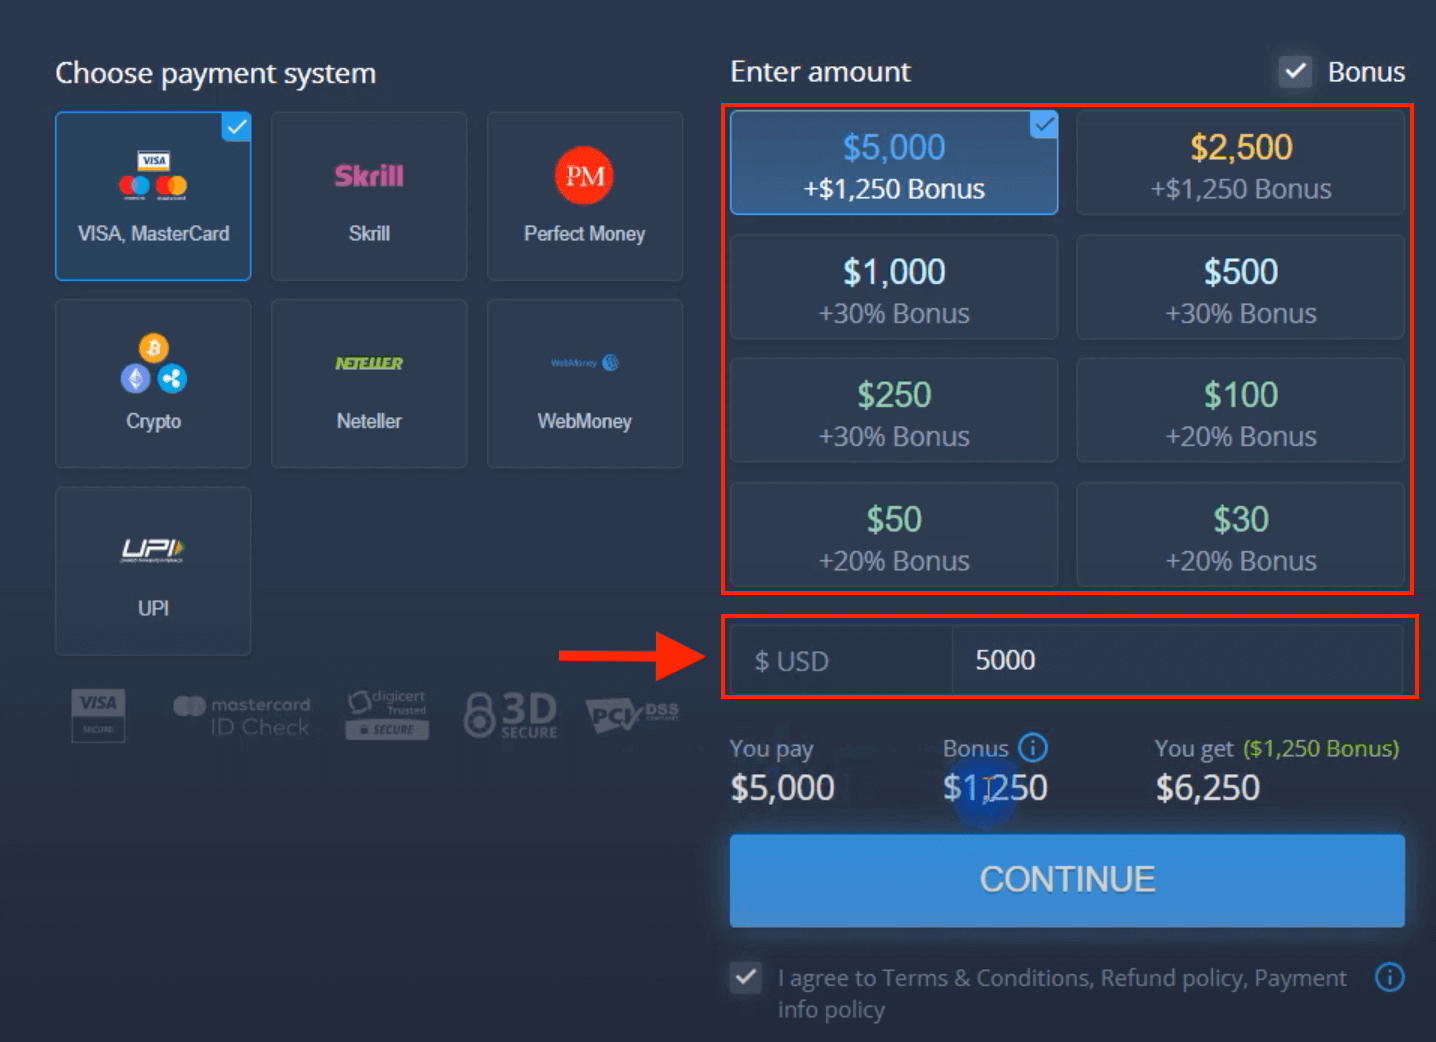1436x1042 pixels.
Task: Click the info icon beside the agreement text
Action: pos(1390,978)
